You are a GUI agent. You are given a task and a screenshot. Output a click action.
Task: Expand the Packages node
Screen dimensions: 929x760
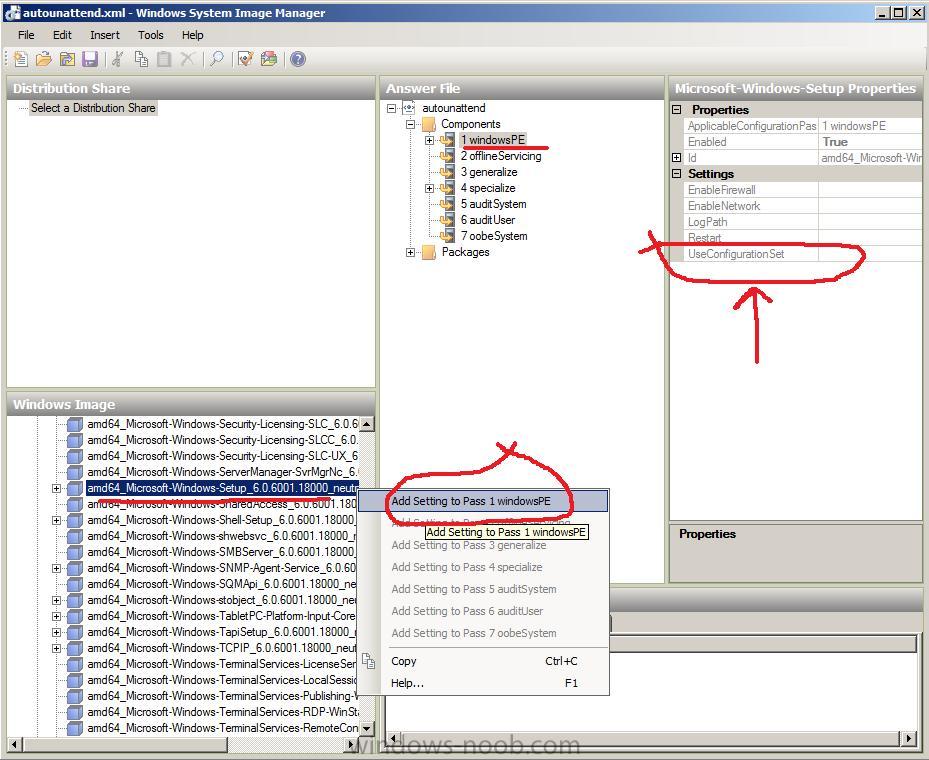410,252
